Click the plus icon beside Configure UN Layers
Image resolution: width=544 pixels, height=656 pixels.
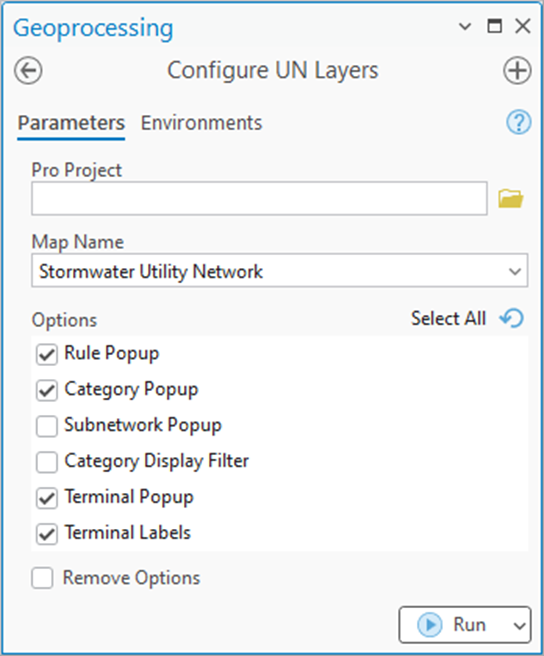tap(517, 70)
